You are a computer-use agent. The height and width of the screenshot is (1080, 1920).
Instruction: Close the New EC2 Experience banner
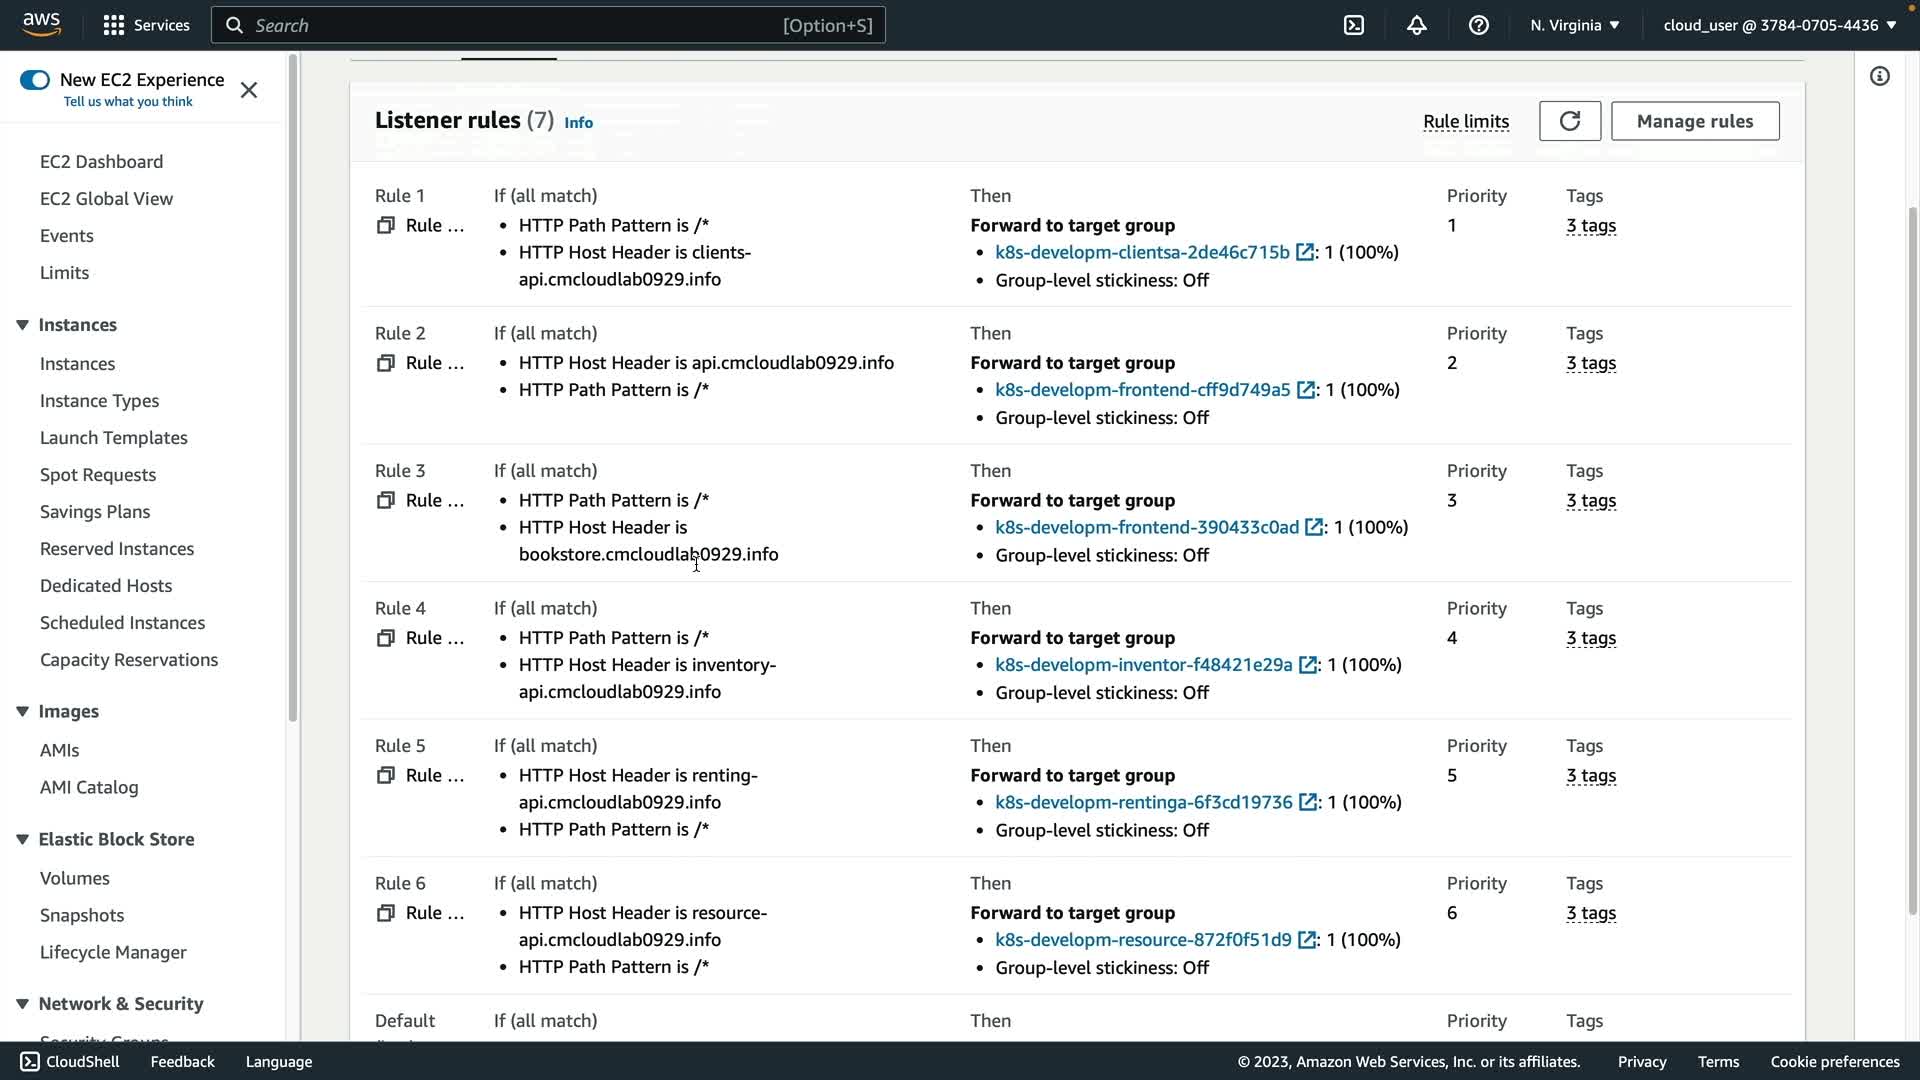click(249, 90)
